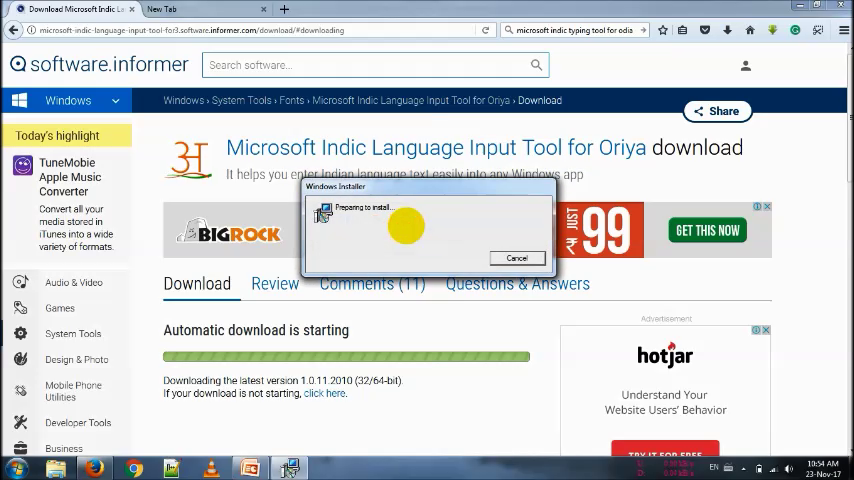Click the Games category icon
Screen dimensions: 854x480
tap(21, 308)
